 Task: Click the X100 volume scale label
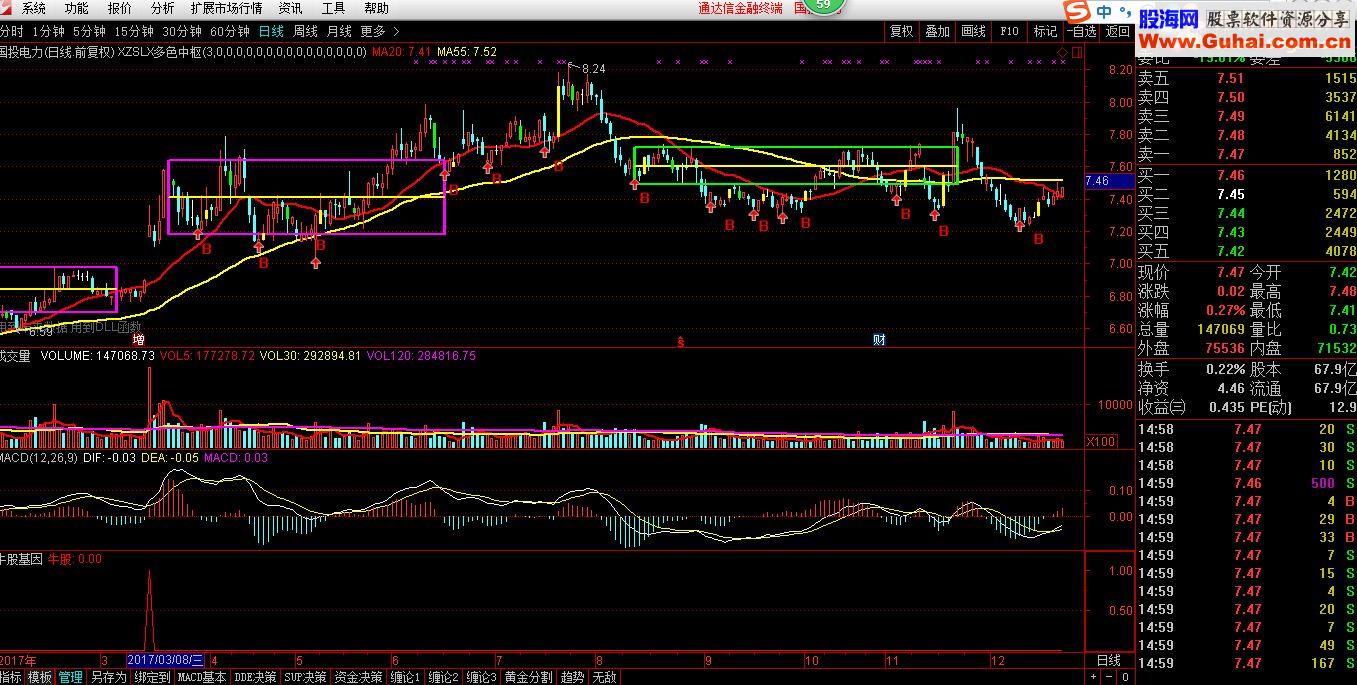click(1103, 441)
